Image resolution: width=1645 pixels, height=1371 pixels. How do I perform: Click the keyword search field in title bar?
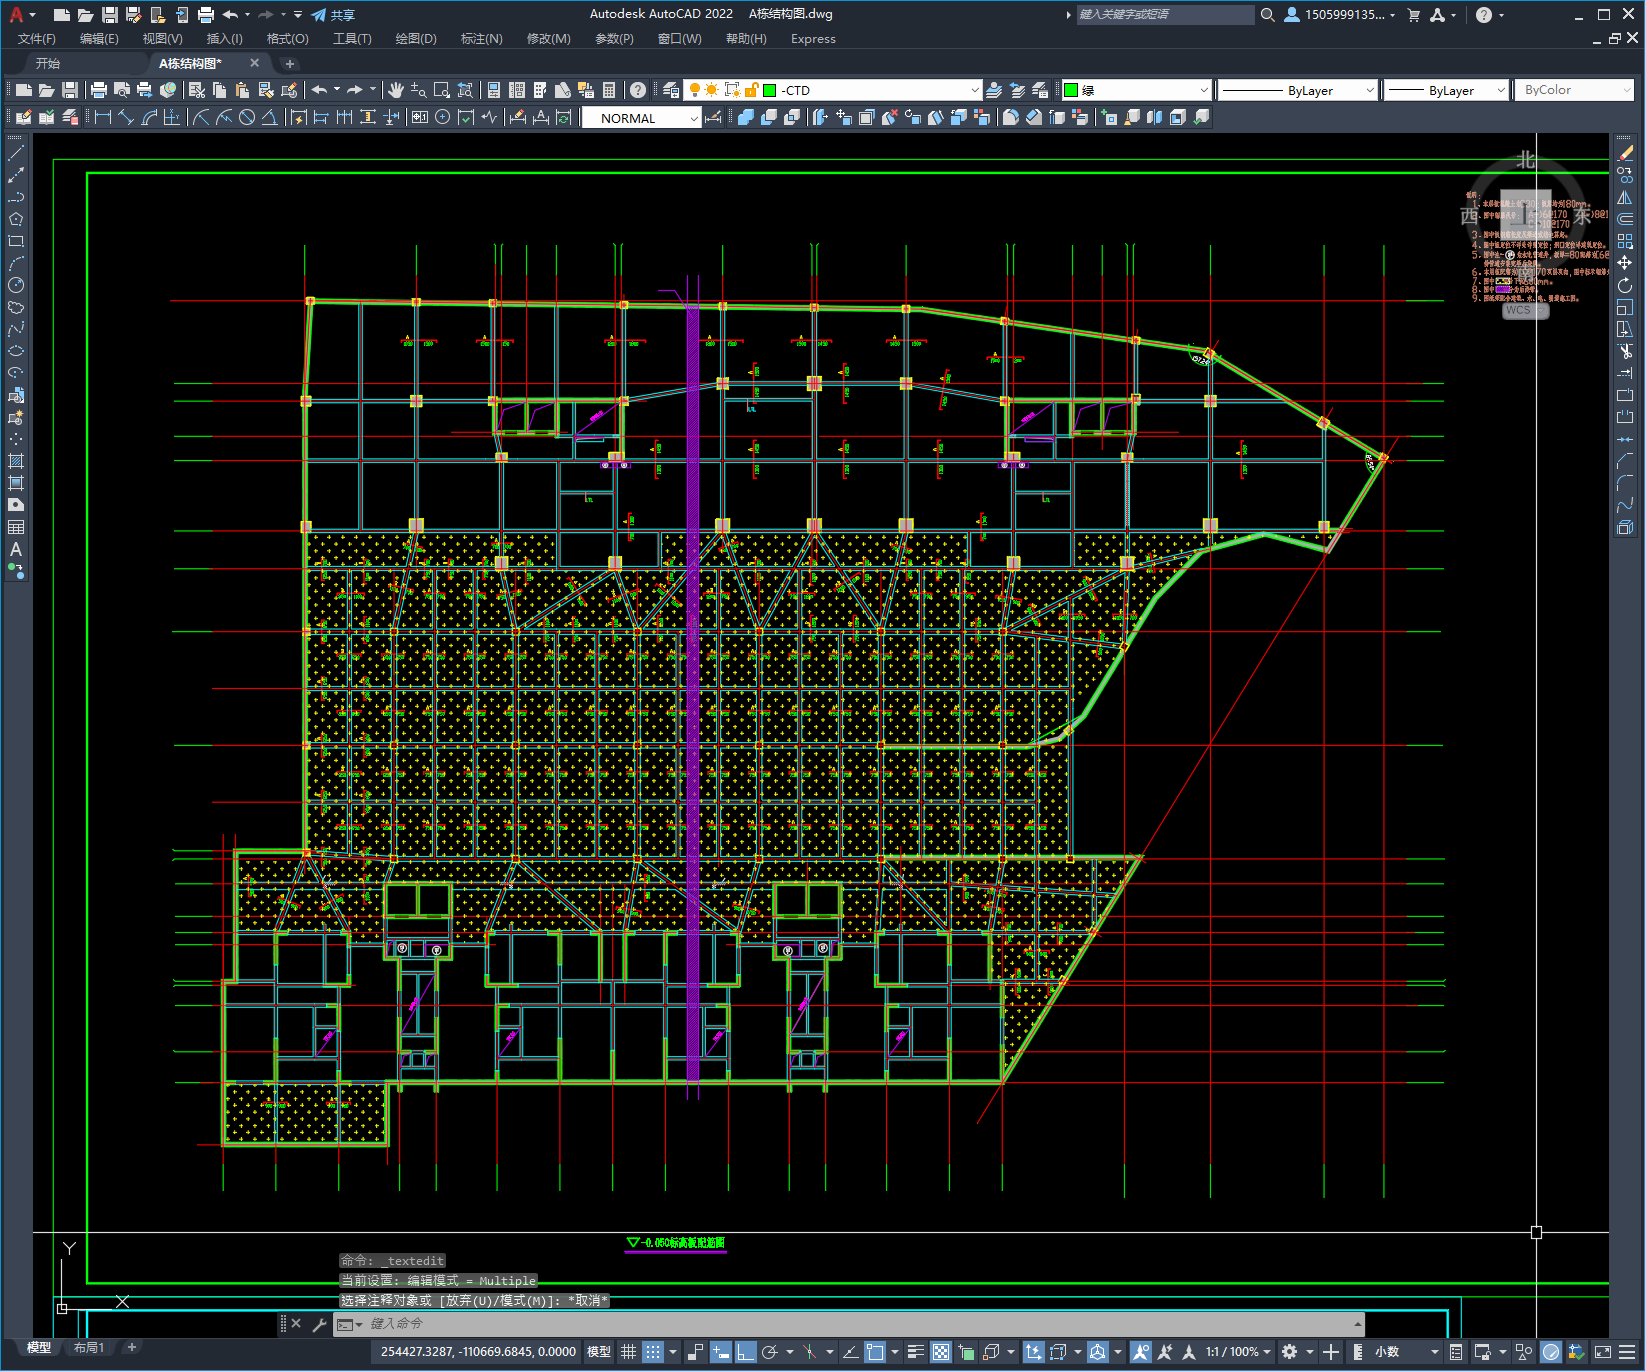(1165, 15)
